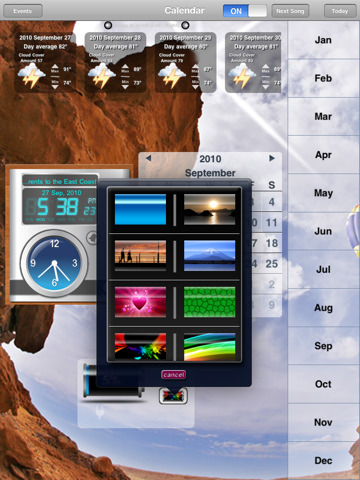Open the September 29 weather card
Screen dimensions: 360x480
(x=186, y=62)
